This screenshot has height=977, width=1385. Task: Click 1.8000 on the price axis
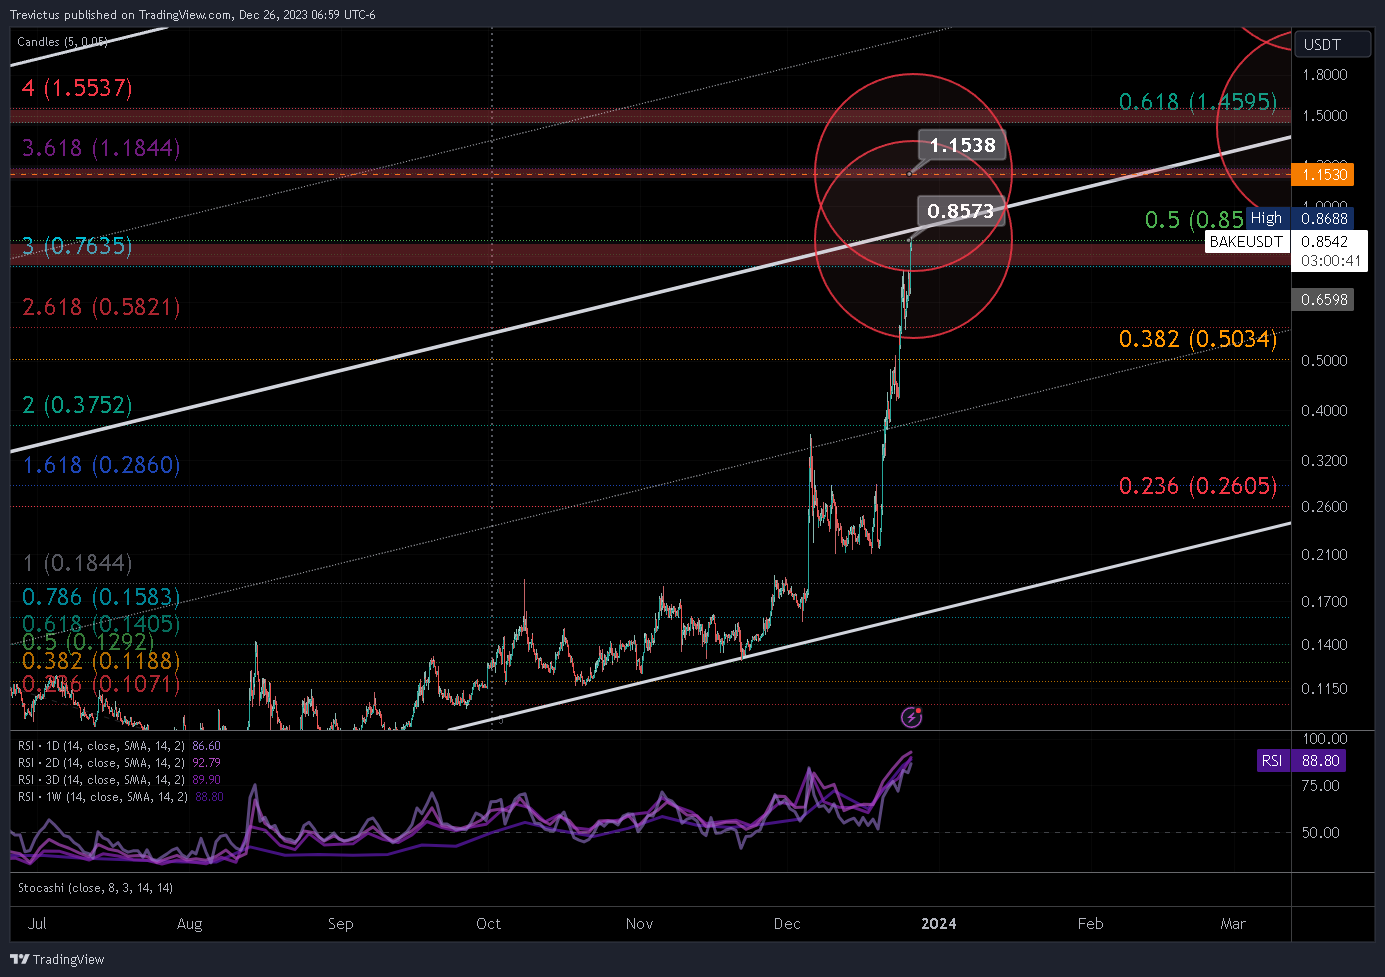click(x=1324, y=75)
